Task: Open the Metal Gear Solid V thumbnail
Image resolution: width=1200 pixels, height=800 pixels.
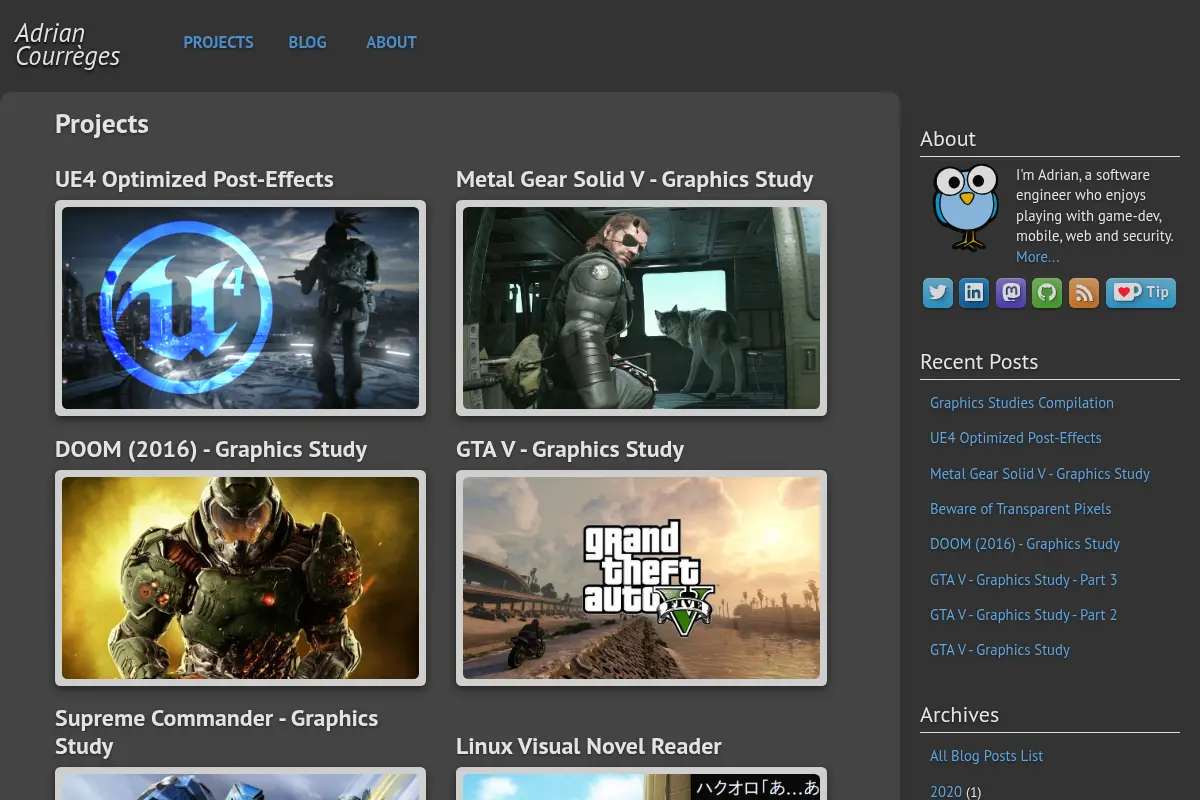Action: pos(641,308)
